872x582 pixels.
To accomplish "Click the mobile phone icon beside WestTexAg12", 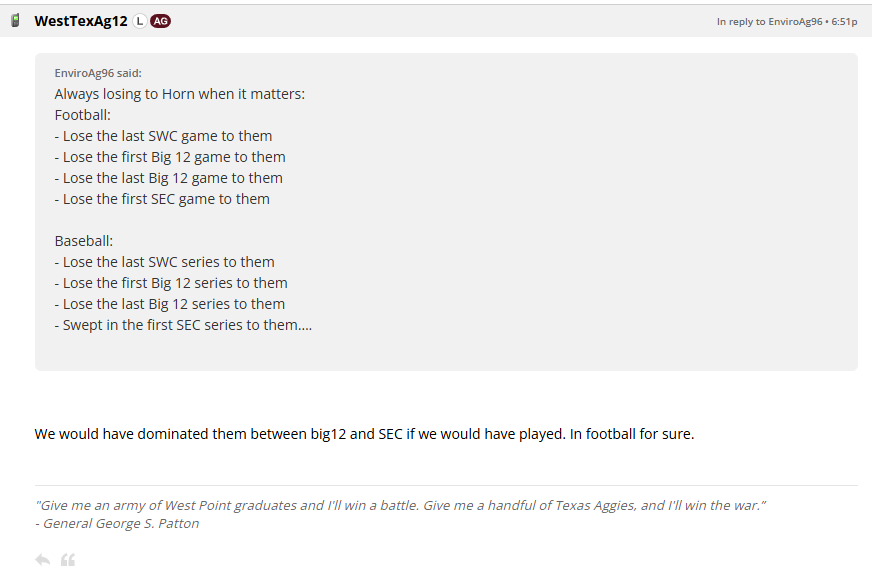I will click(16, 21).
